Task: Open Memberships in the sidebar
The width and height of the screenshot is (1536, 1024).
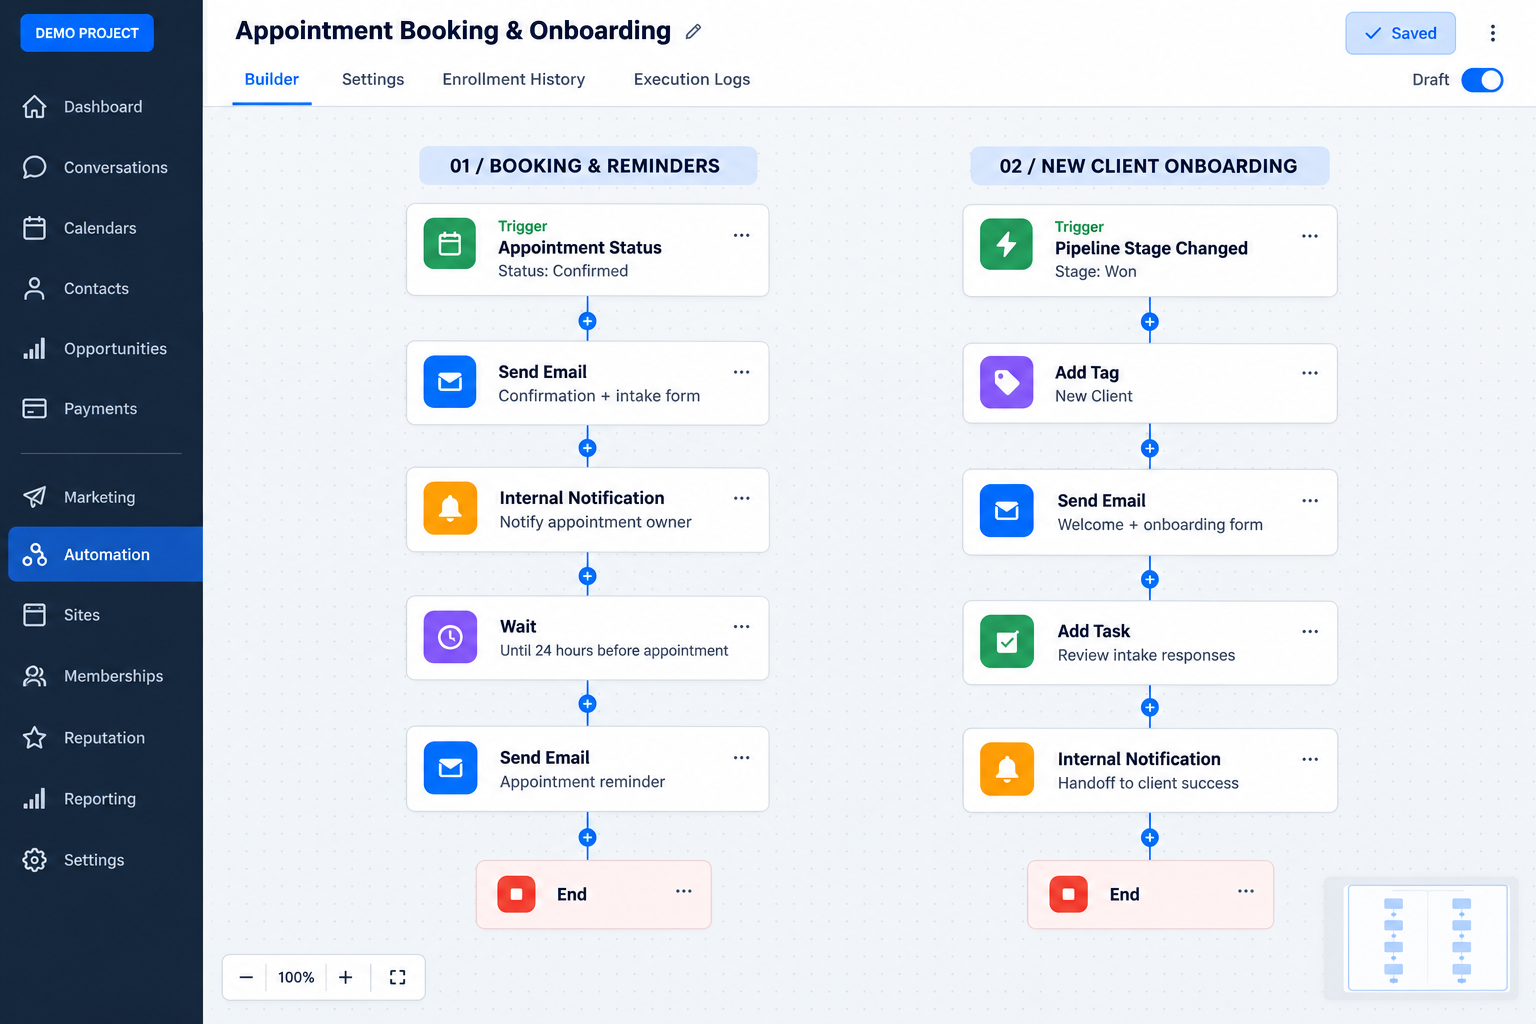Action: [x=102, y=676]
